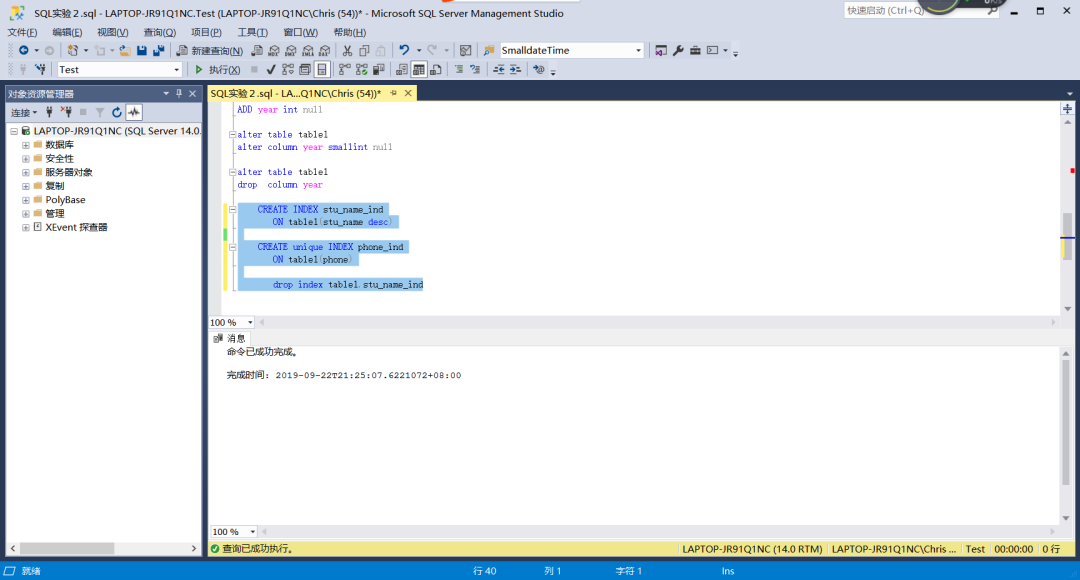This screenshot has width=1080, height=580.
Task: Toggle results to grid output mode
Action: (x=419, y=69)
